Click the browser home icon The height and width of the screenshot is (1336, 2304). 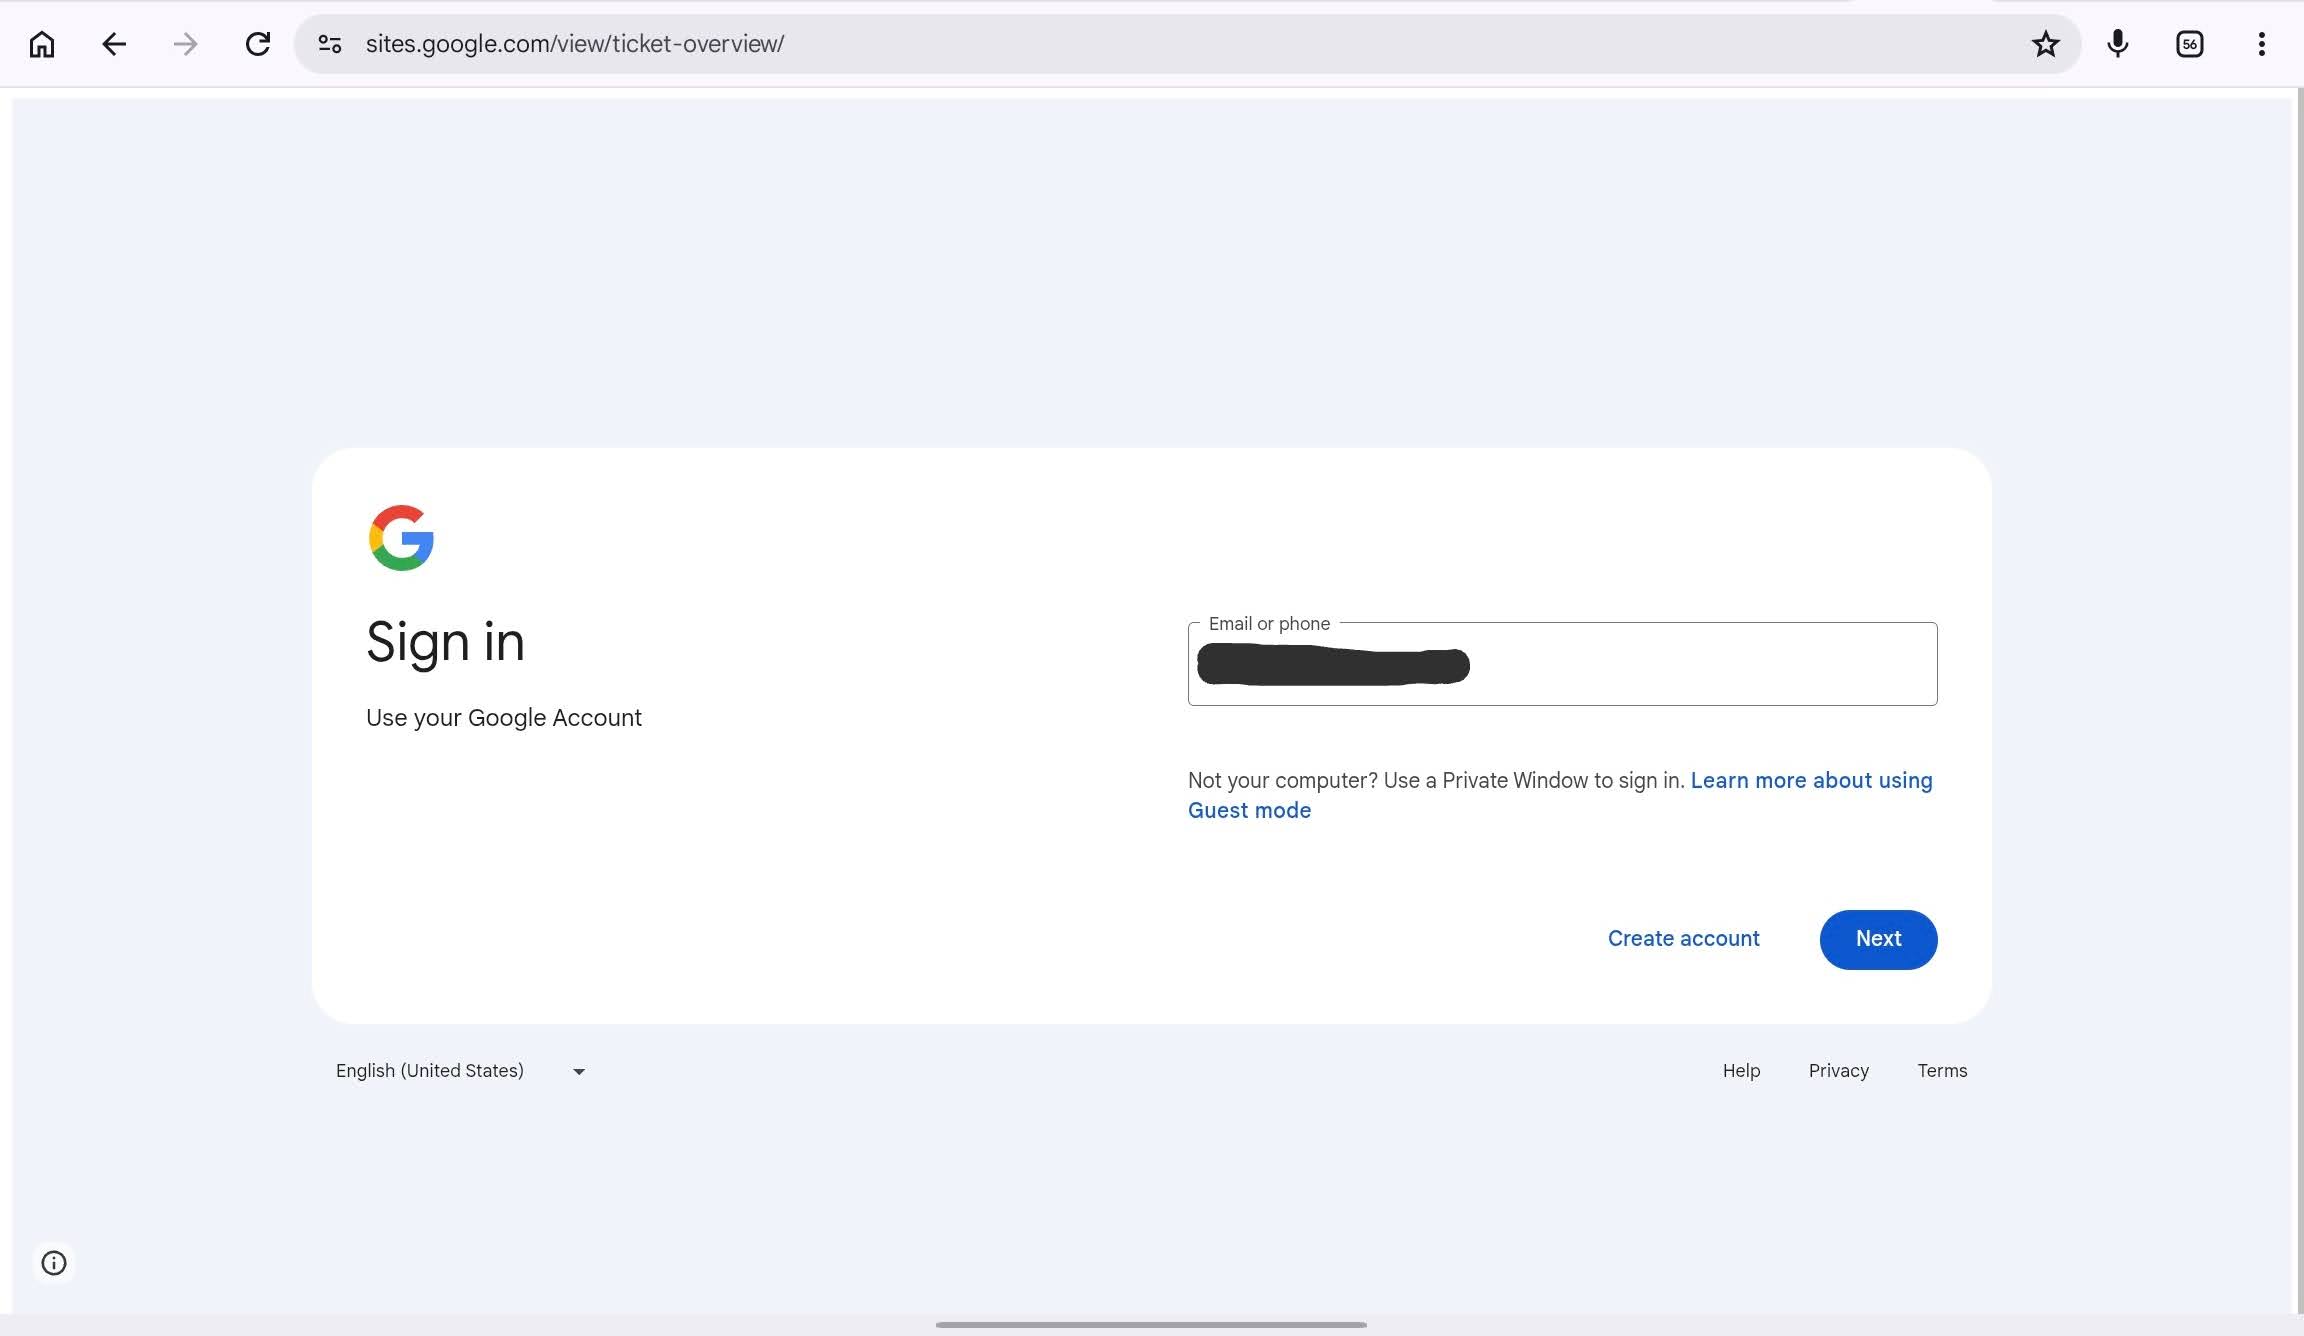pyautogui.click(x=42, y=44)
